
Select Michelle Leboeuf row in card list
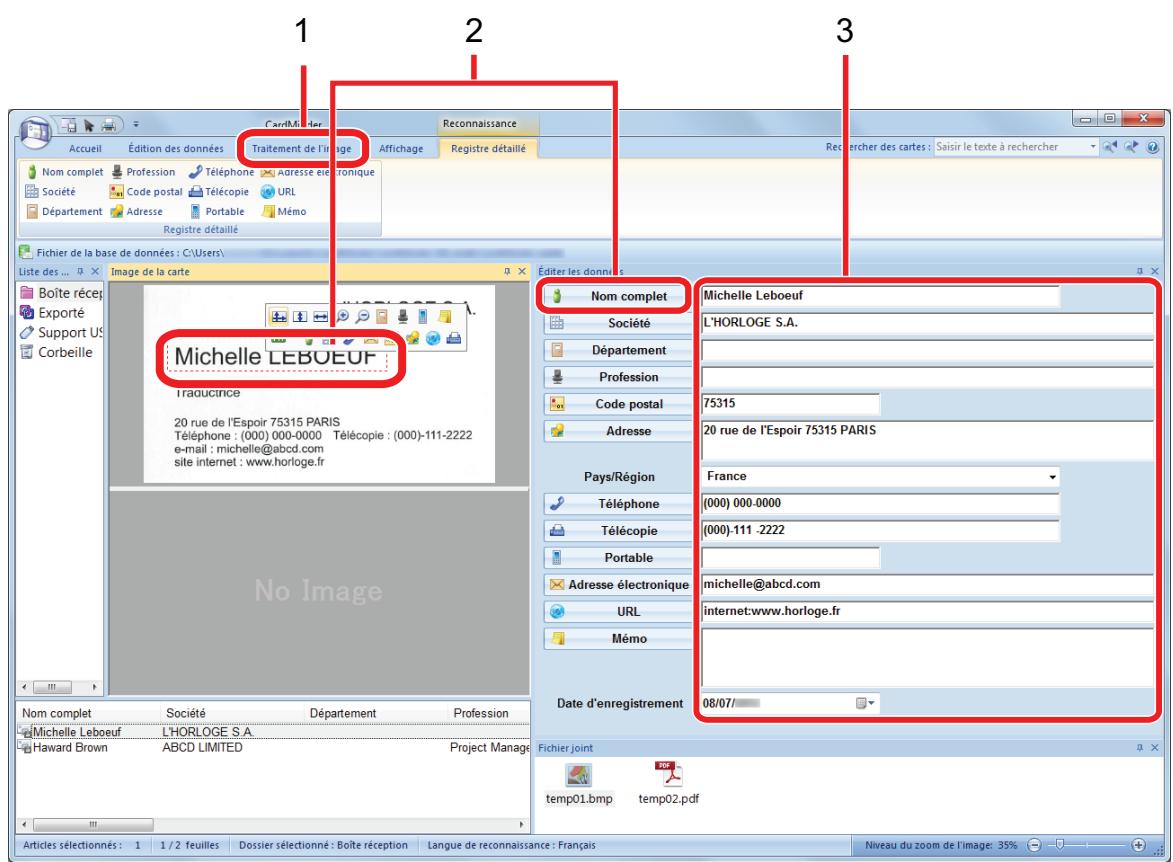pyautogui.click(x=272, y=732)
